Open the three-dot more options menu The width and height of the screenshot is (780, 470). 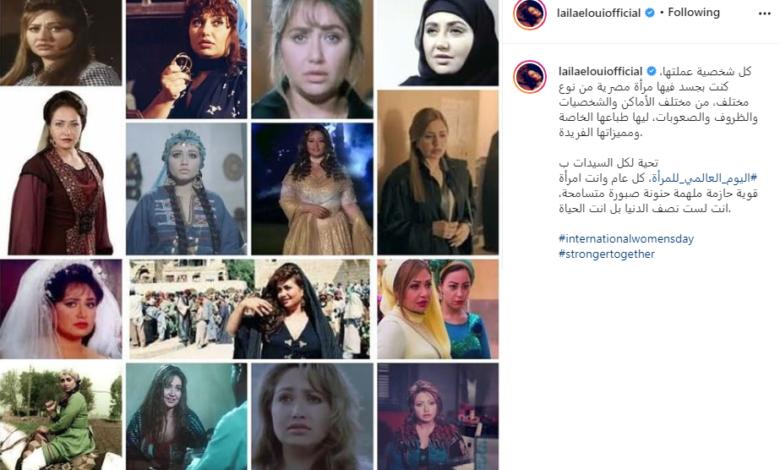tap(764, 14)
